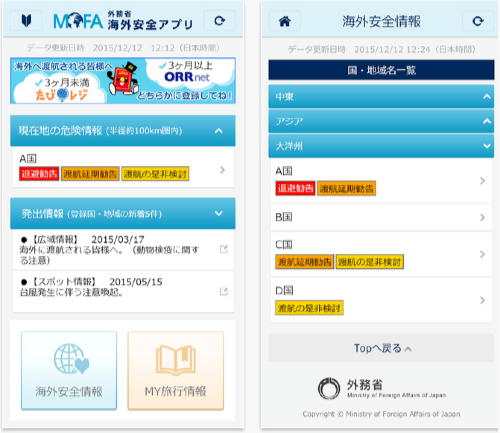Select the 国・地域名一覧 header bar
Screen dimensions: 500x433
tap(381, 70)
